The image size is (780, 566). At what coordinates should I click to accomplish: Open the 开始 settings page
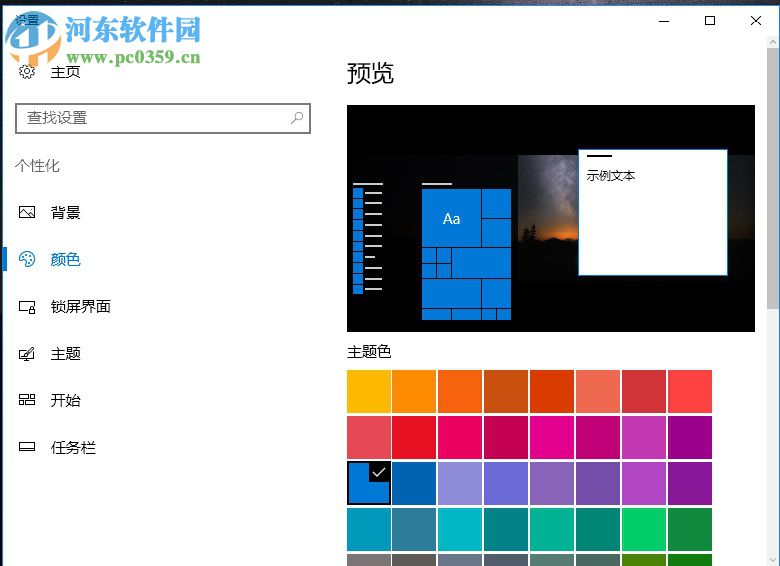point(65,400)
